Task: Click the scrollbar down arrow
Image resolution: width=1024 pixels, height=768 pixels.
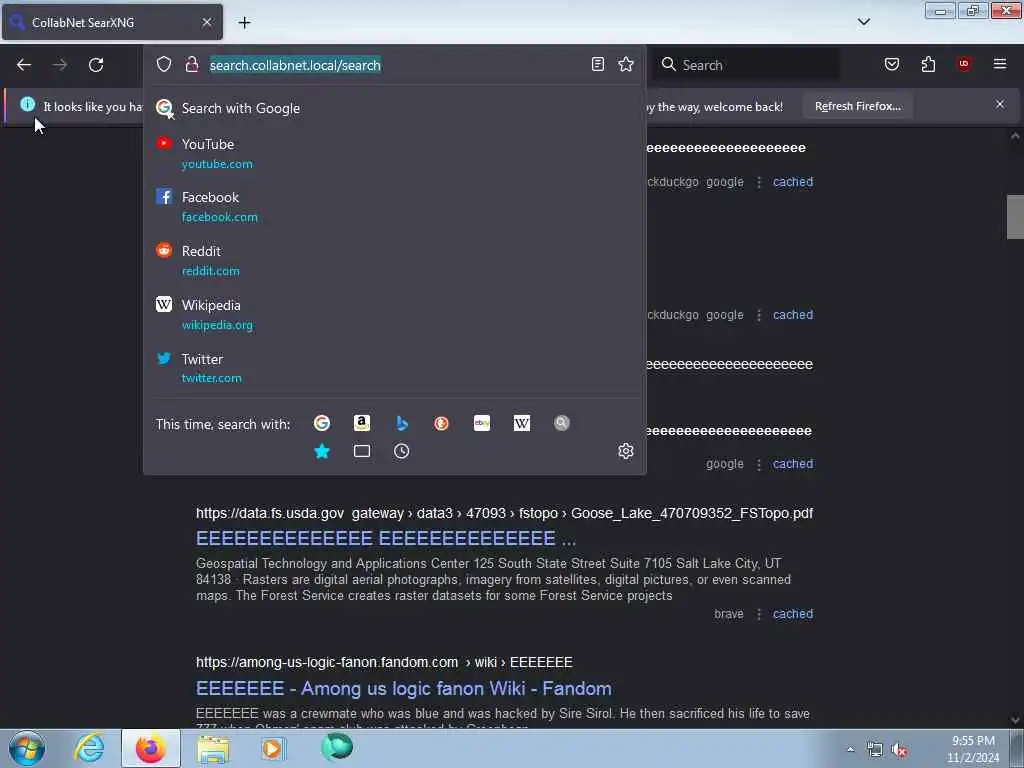Action: [1015, 720]
